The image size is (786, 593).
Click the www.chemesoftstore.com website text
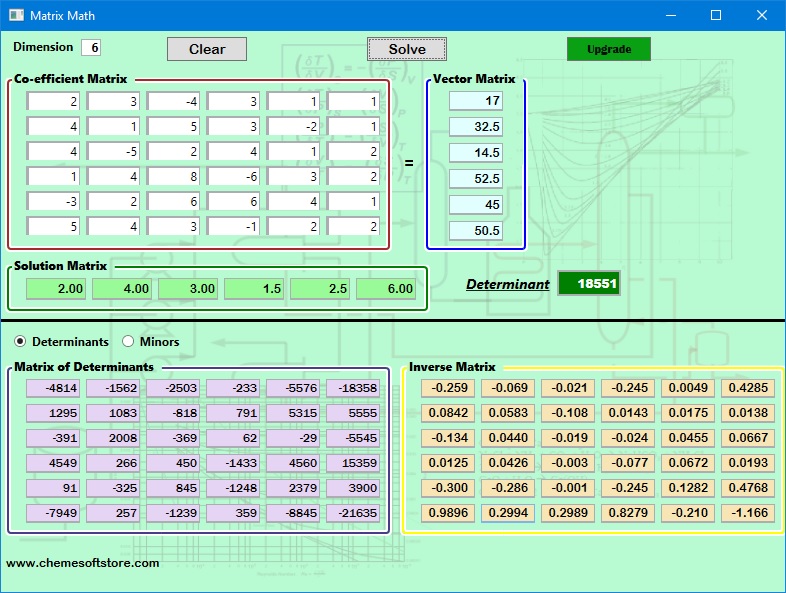(x=83, y=563)
